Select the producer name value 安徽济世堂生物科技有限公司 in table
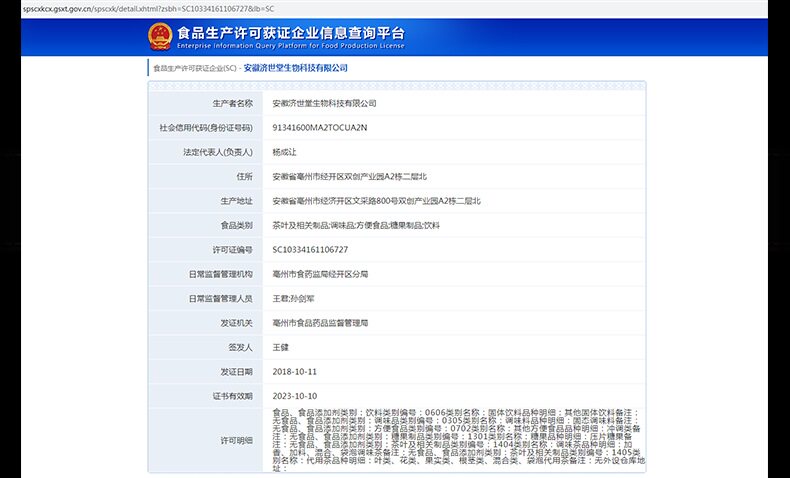 324,103
